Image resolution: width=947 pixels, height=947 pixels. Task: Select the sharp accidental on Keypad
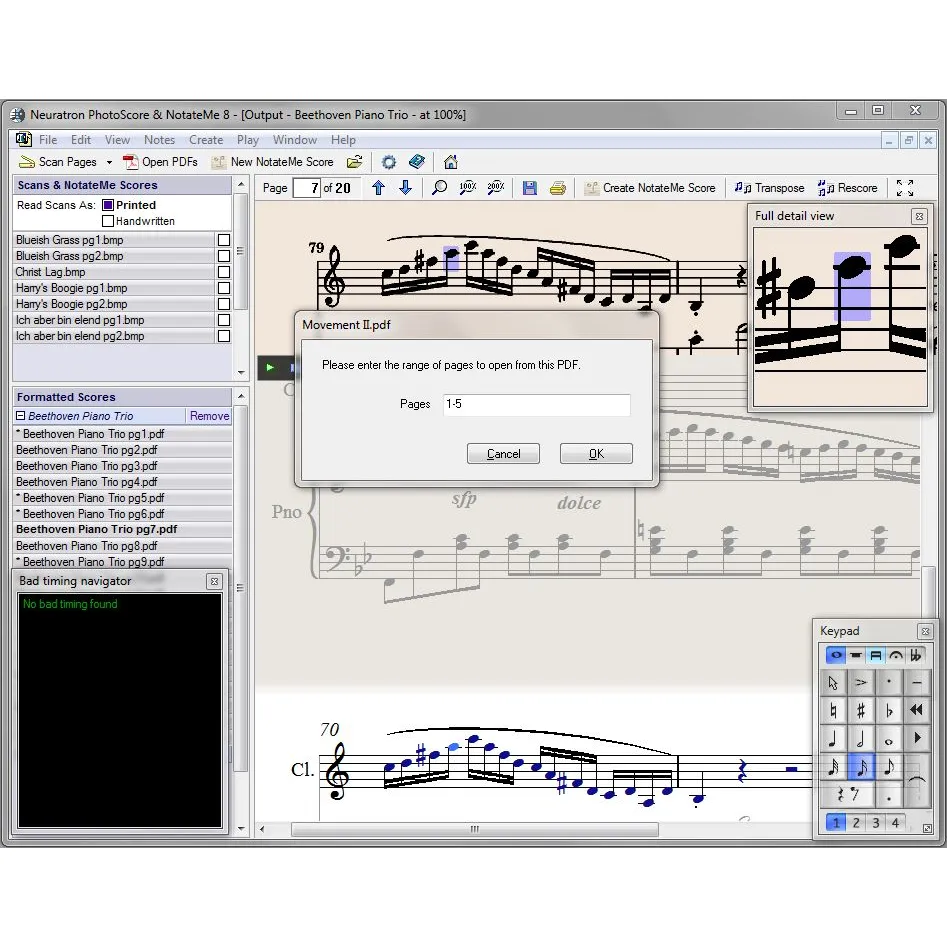click(861, 710)
